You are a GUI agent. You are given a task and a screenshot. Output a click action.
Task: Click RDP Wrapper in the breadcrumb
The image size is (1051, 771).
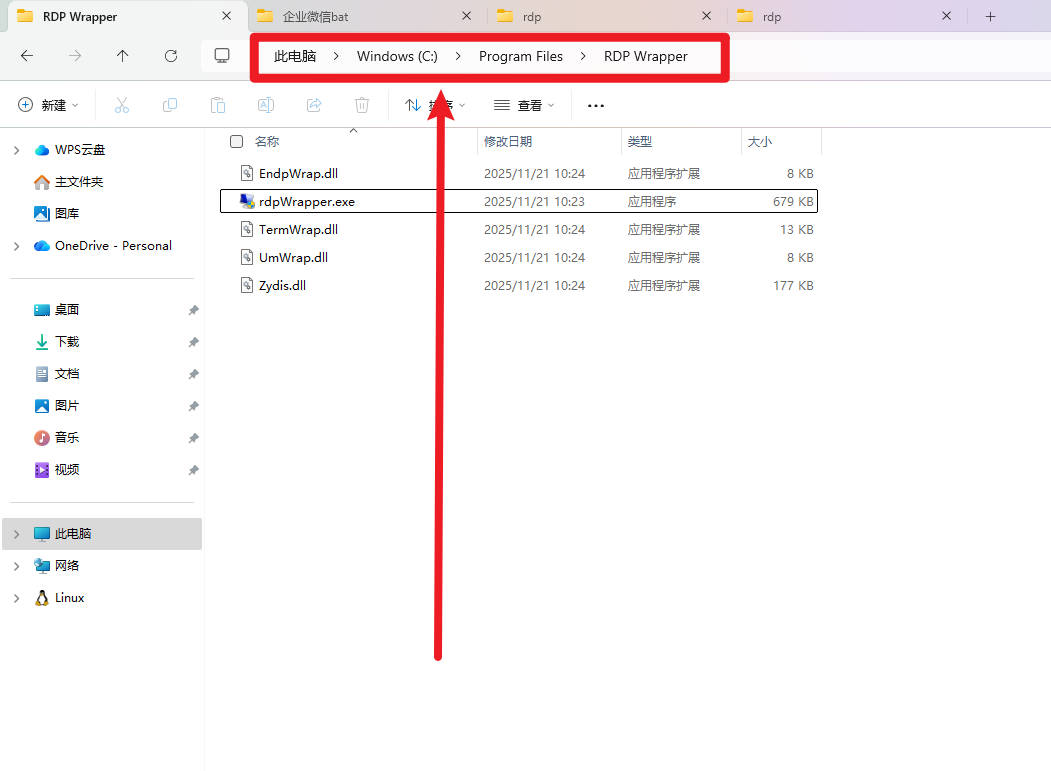[645, 56]
